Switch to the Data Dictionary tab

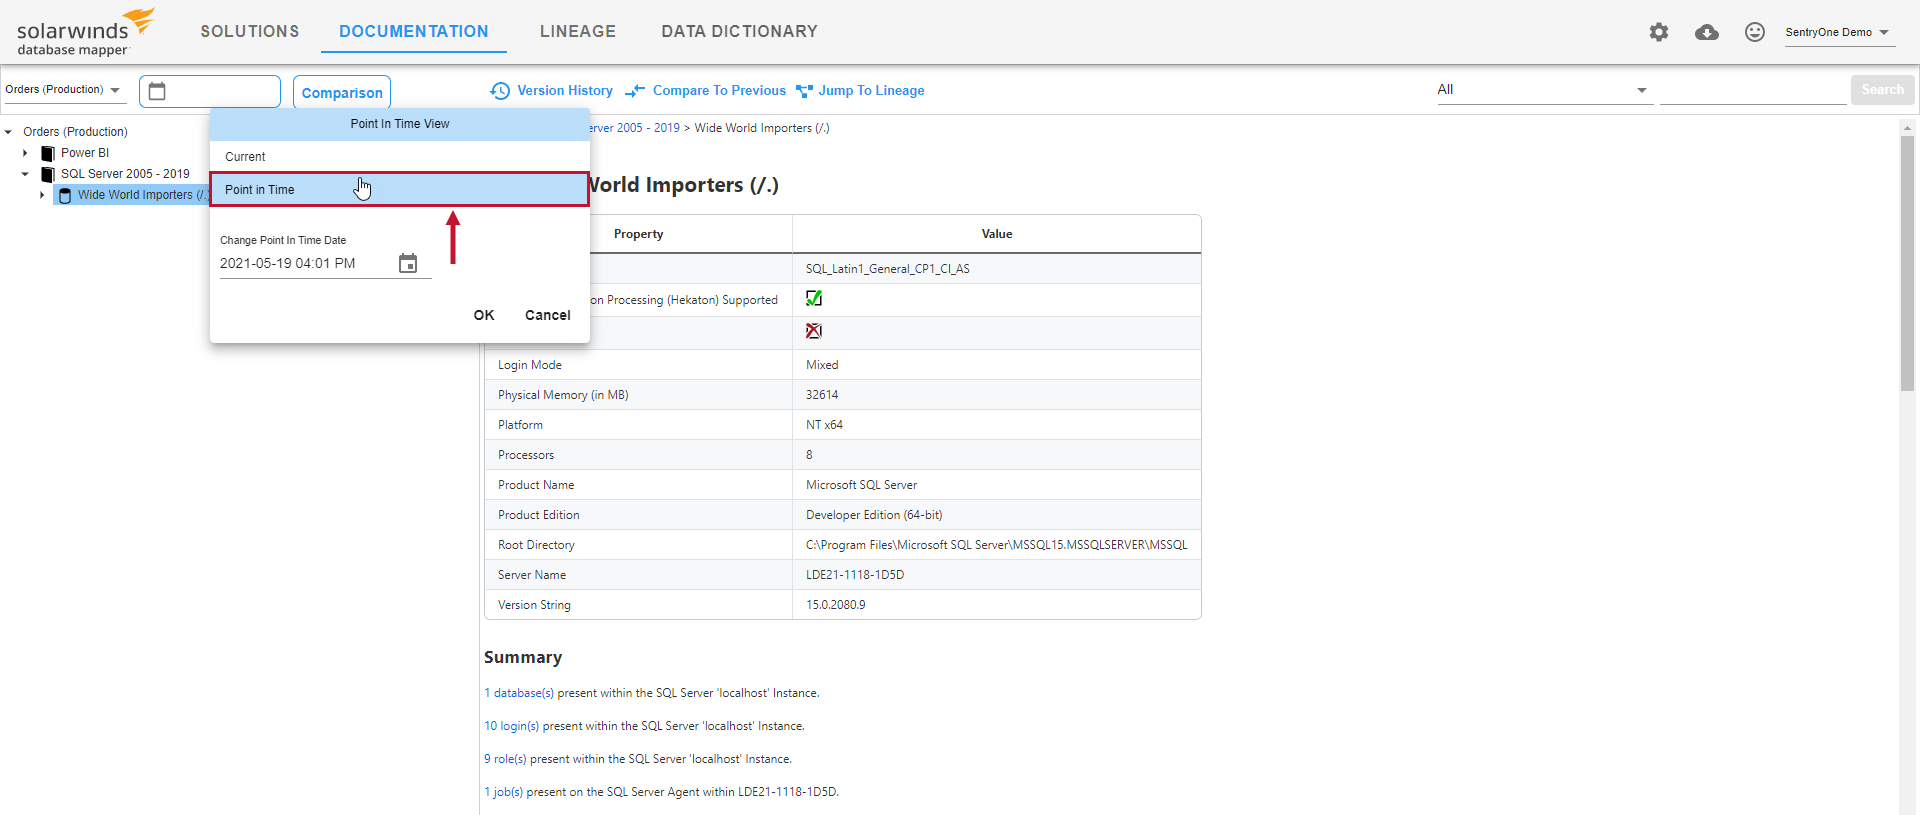coord(739,31)
